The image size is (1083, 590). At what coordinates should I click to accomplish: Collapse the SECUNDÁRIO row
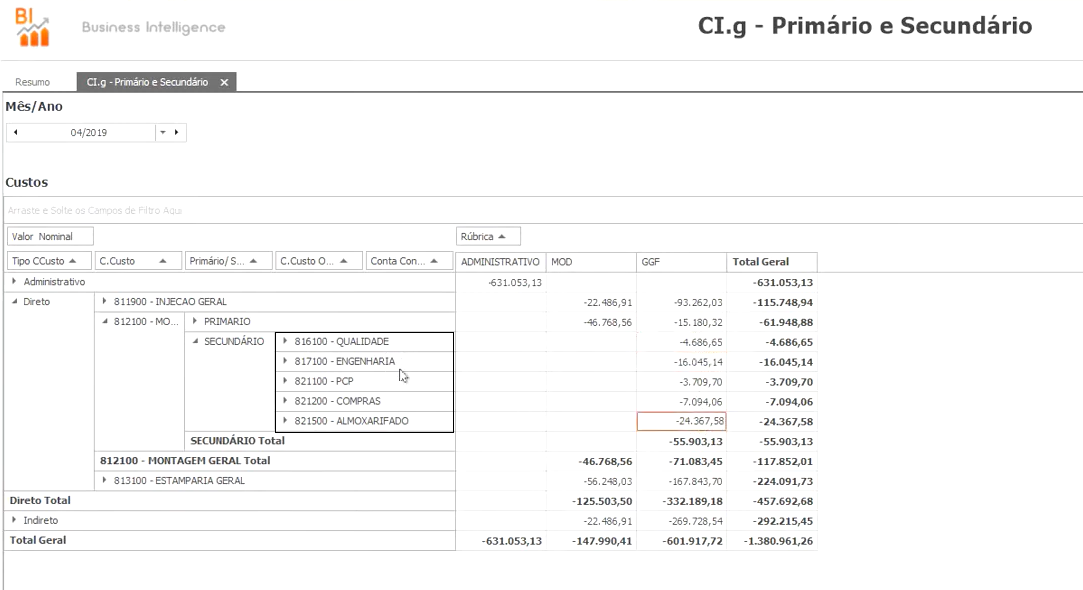pyautogui.click(x=195, y=341)
